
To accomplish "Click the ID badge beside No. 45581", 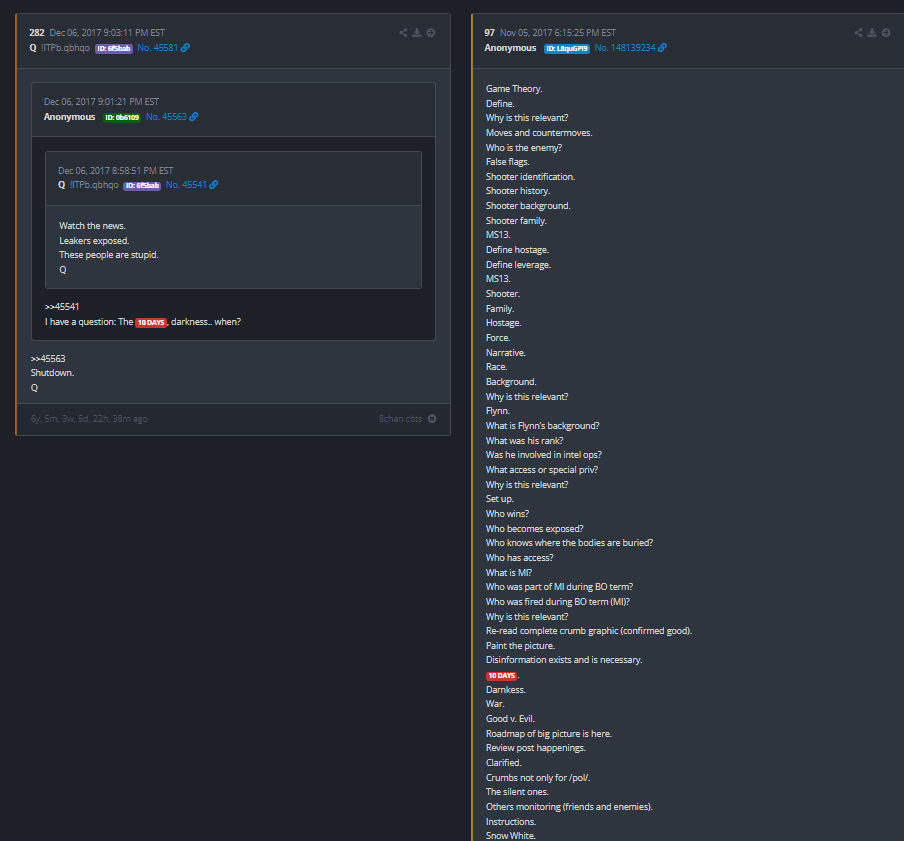I will pyautogui.click(x=114, y=48).
